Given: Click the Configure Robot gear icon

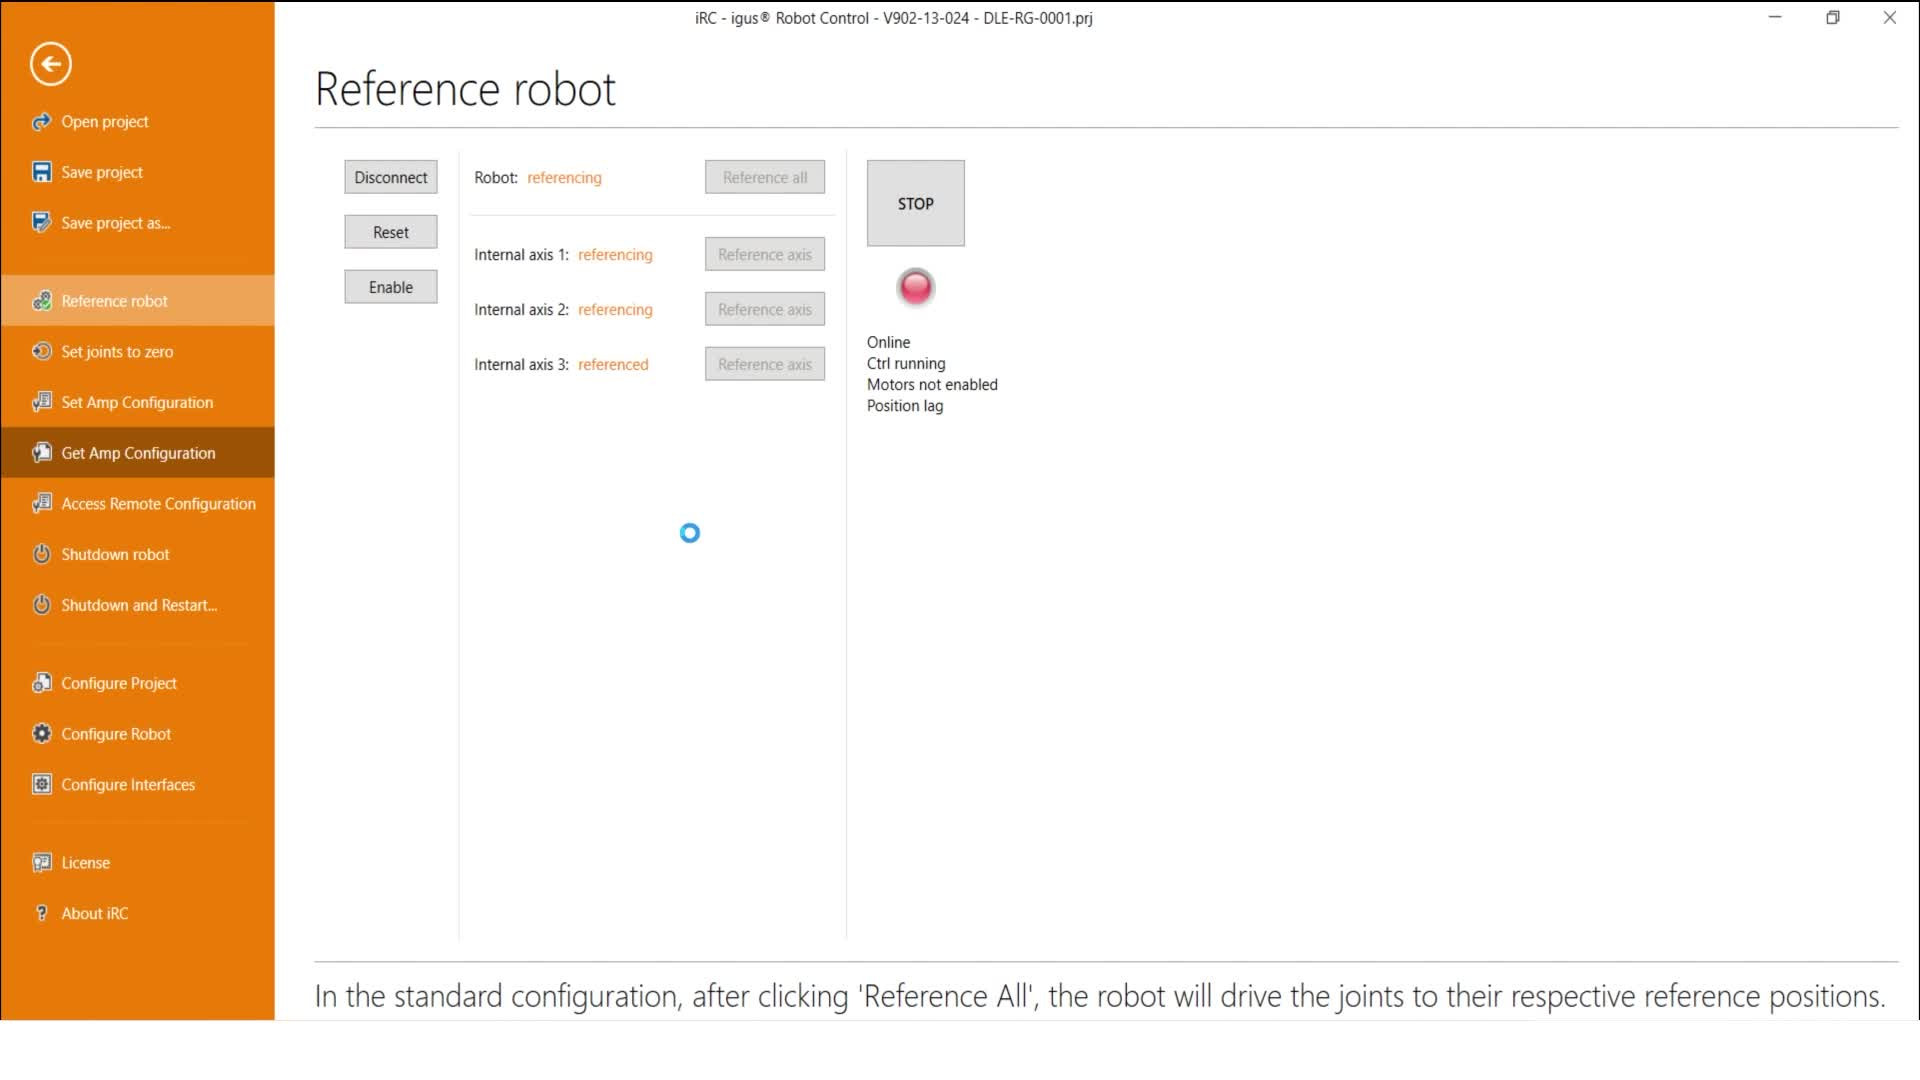Looking at the screenshot, I should point(41,733).
